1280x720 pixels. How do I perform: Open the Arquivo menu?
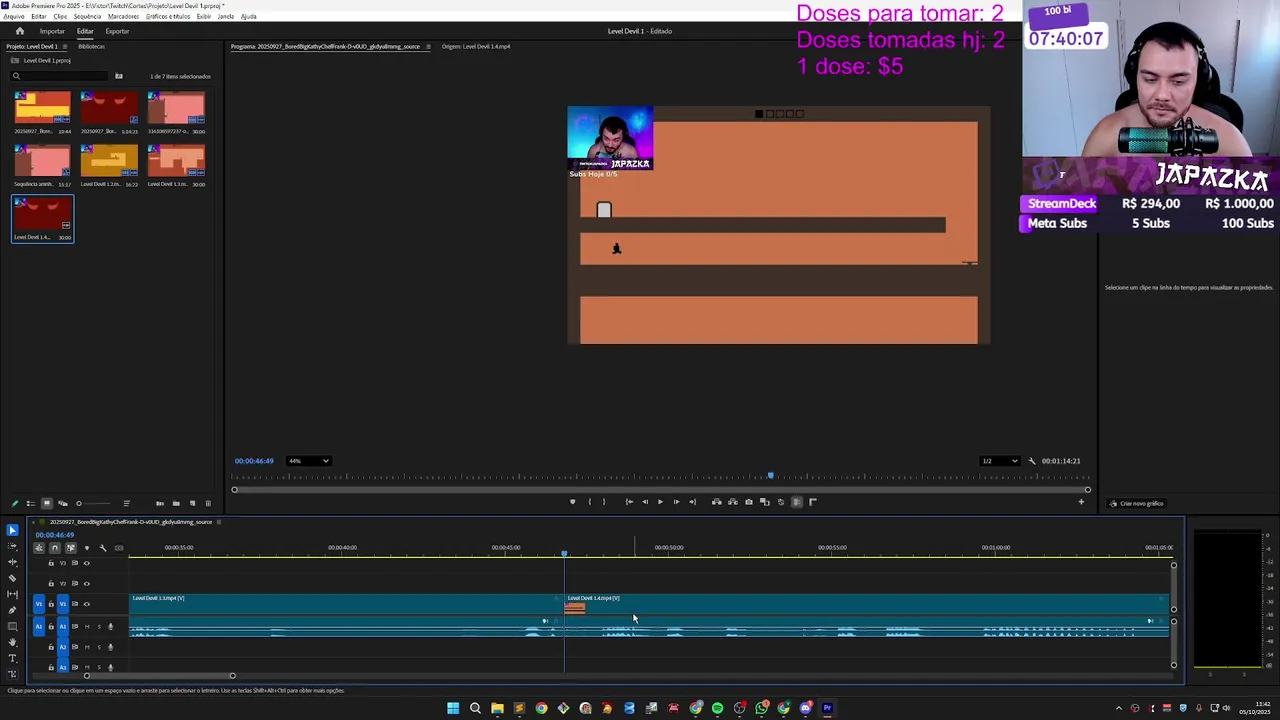[13, 17]
